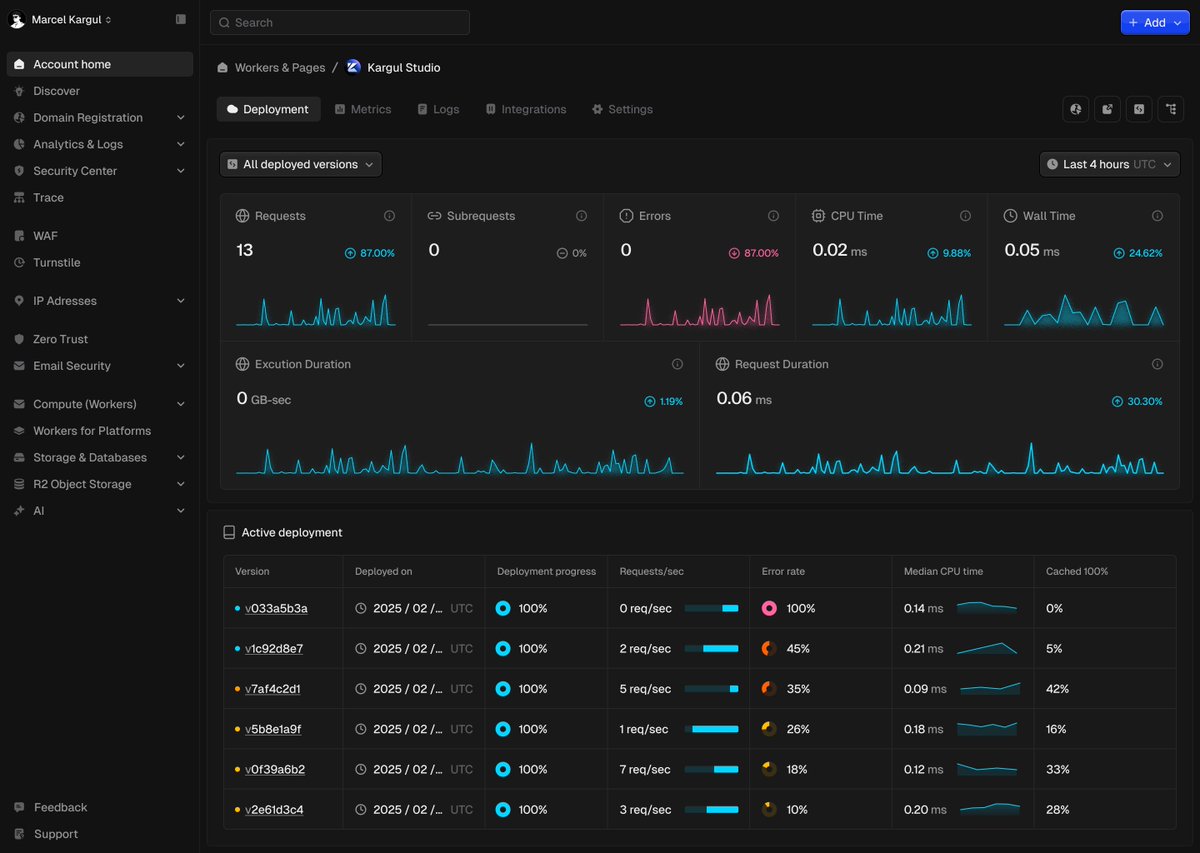Open info icon on Errors card
The height and width of the screenshot is (853, 1200).
tap(773, 216)
